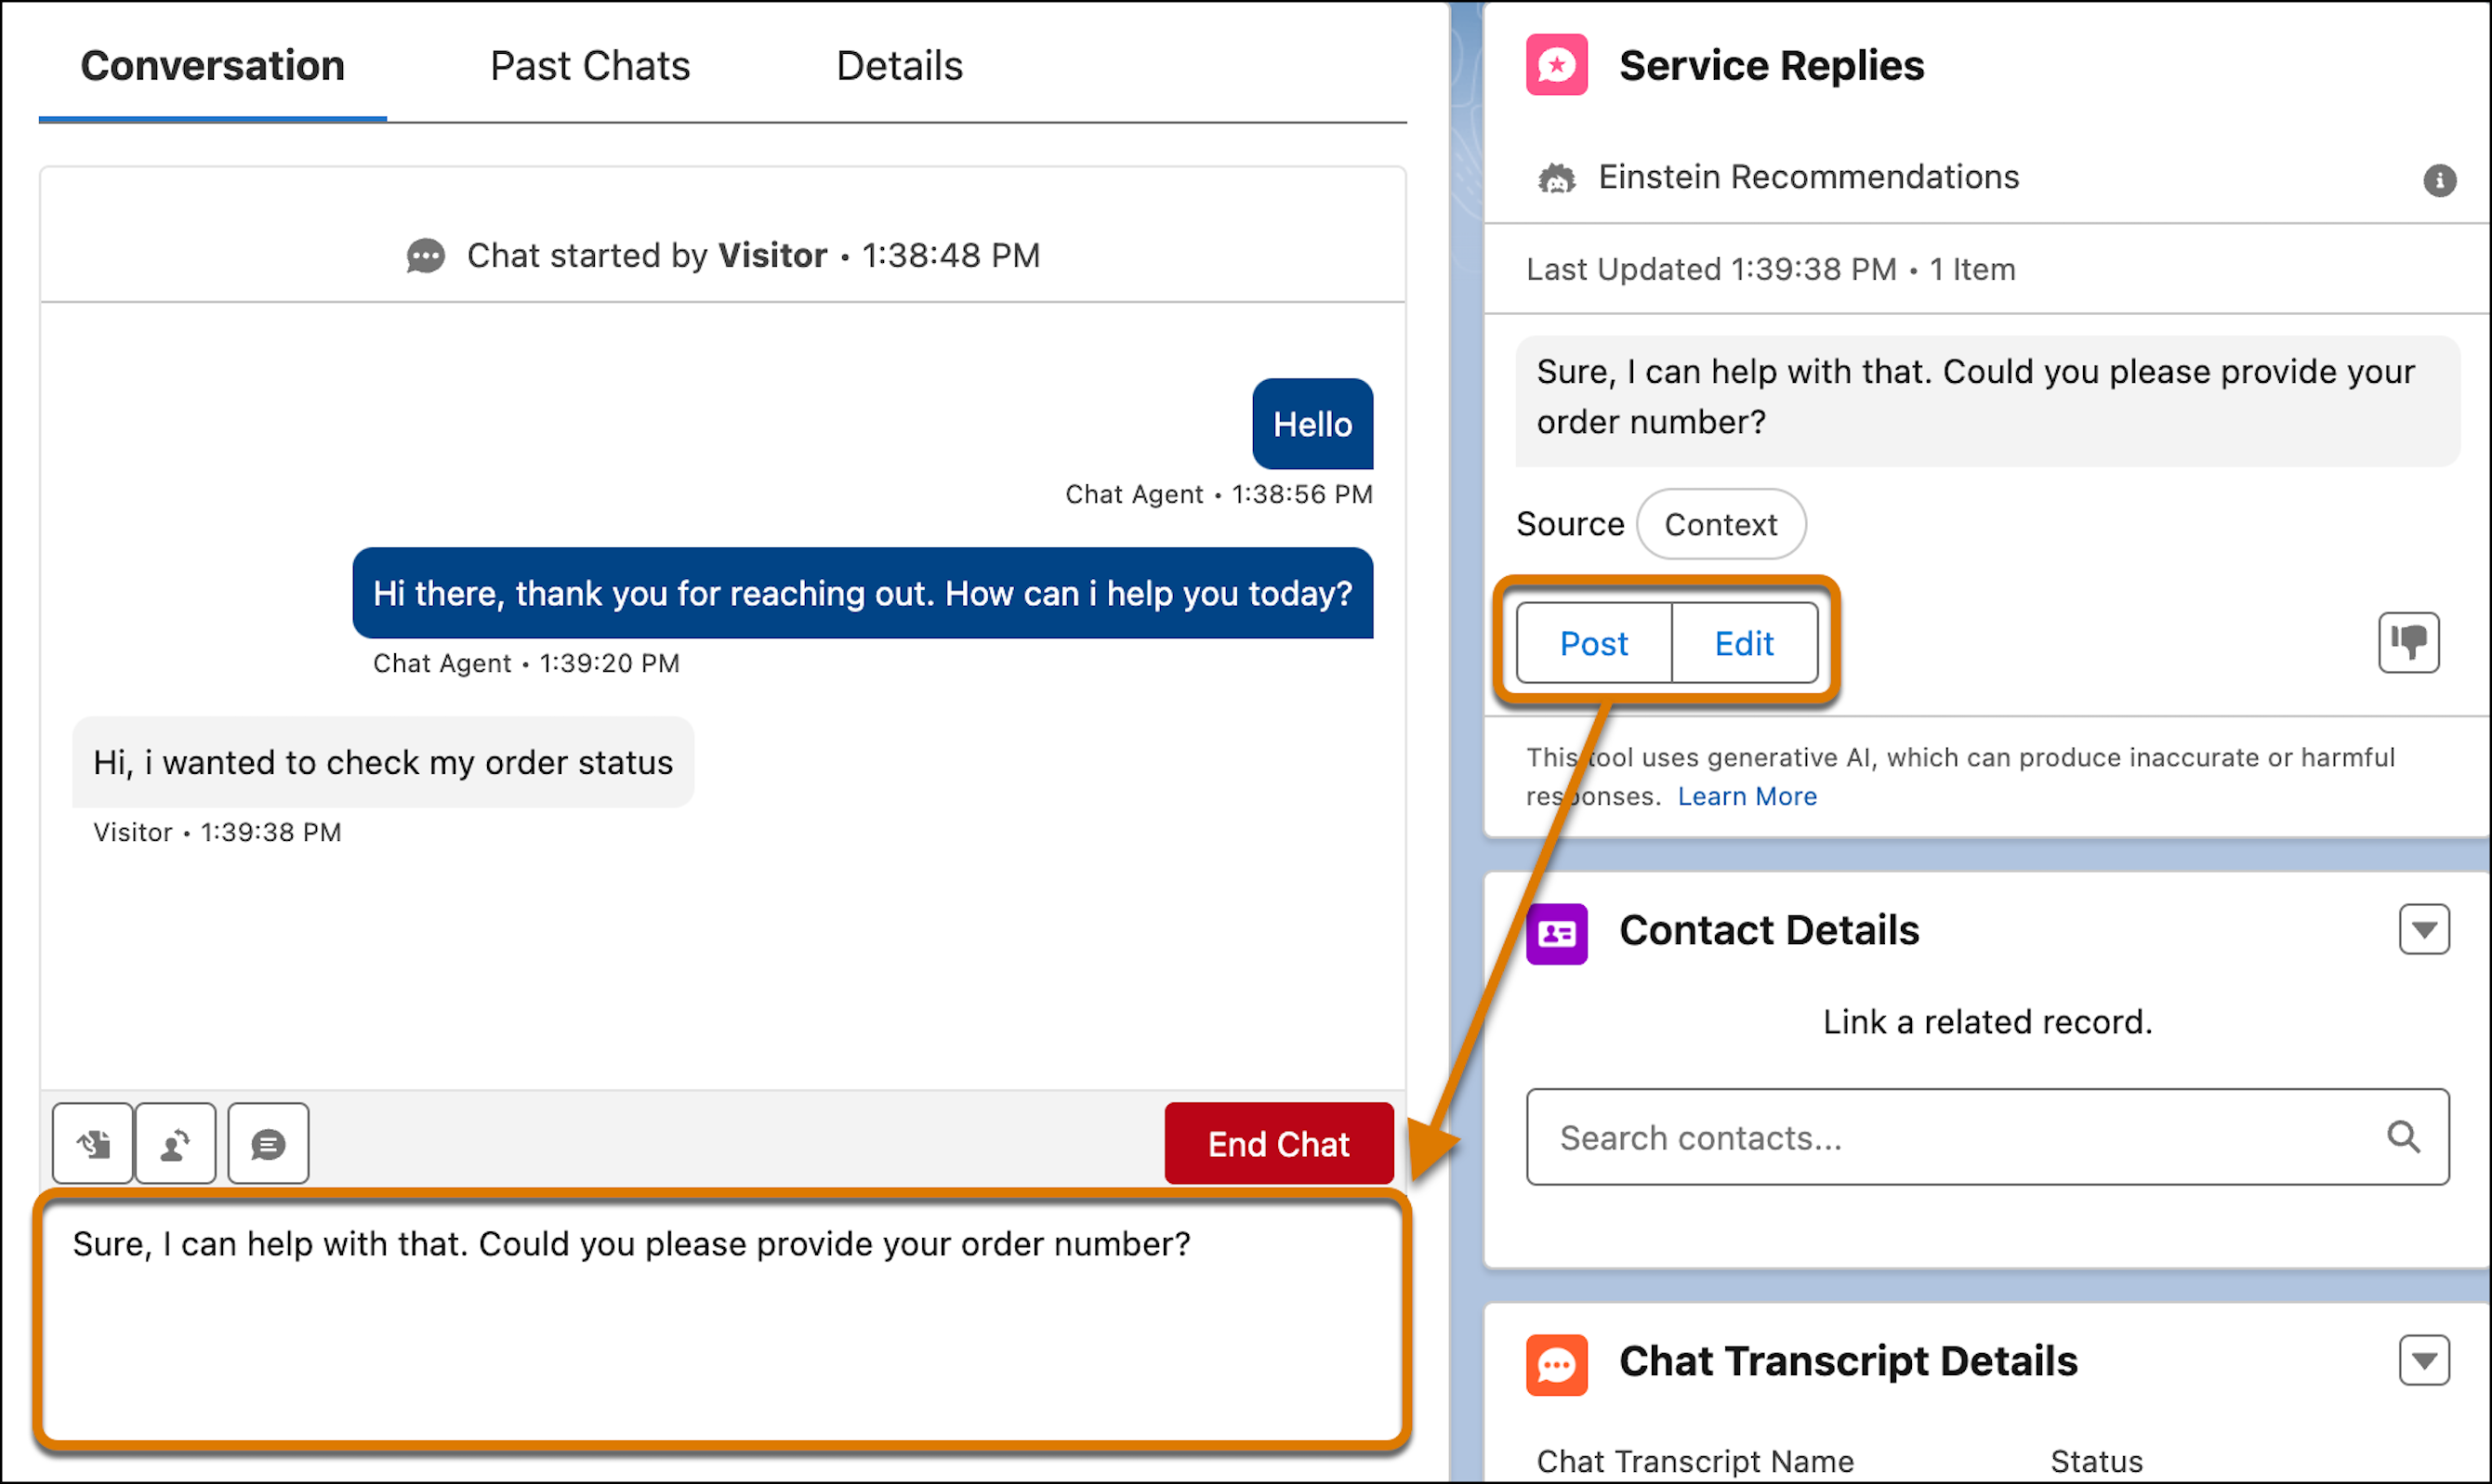Open quick text chat bubble icon

[x=268, y=1143]
